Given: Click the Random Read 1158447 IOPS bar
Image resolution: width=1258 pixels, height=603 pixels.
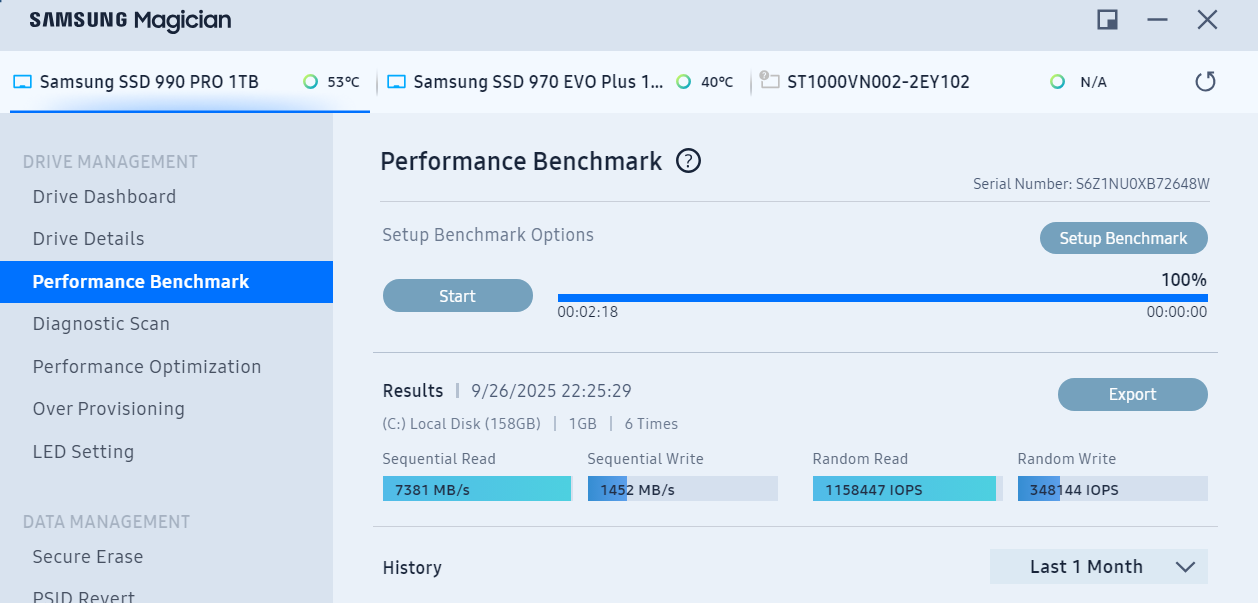Looking at the screenshot, I should pos(908,489).
